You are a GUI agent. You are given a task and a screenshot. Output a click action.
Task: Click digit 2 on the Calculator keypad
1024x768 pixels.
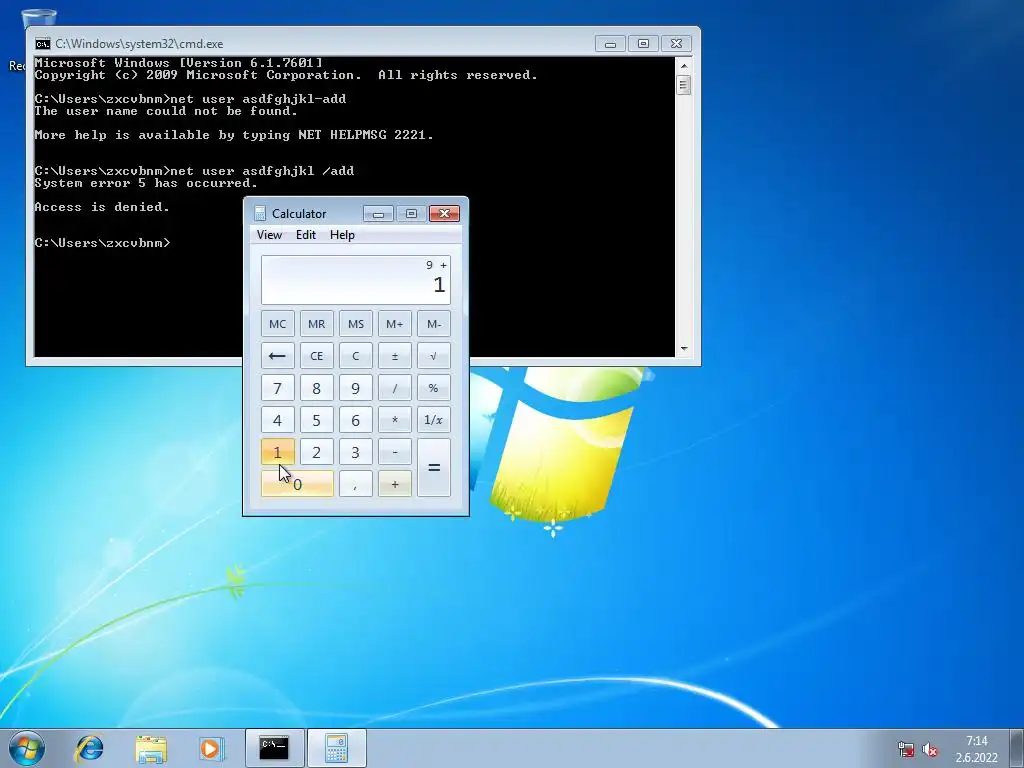click(317, 452)
